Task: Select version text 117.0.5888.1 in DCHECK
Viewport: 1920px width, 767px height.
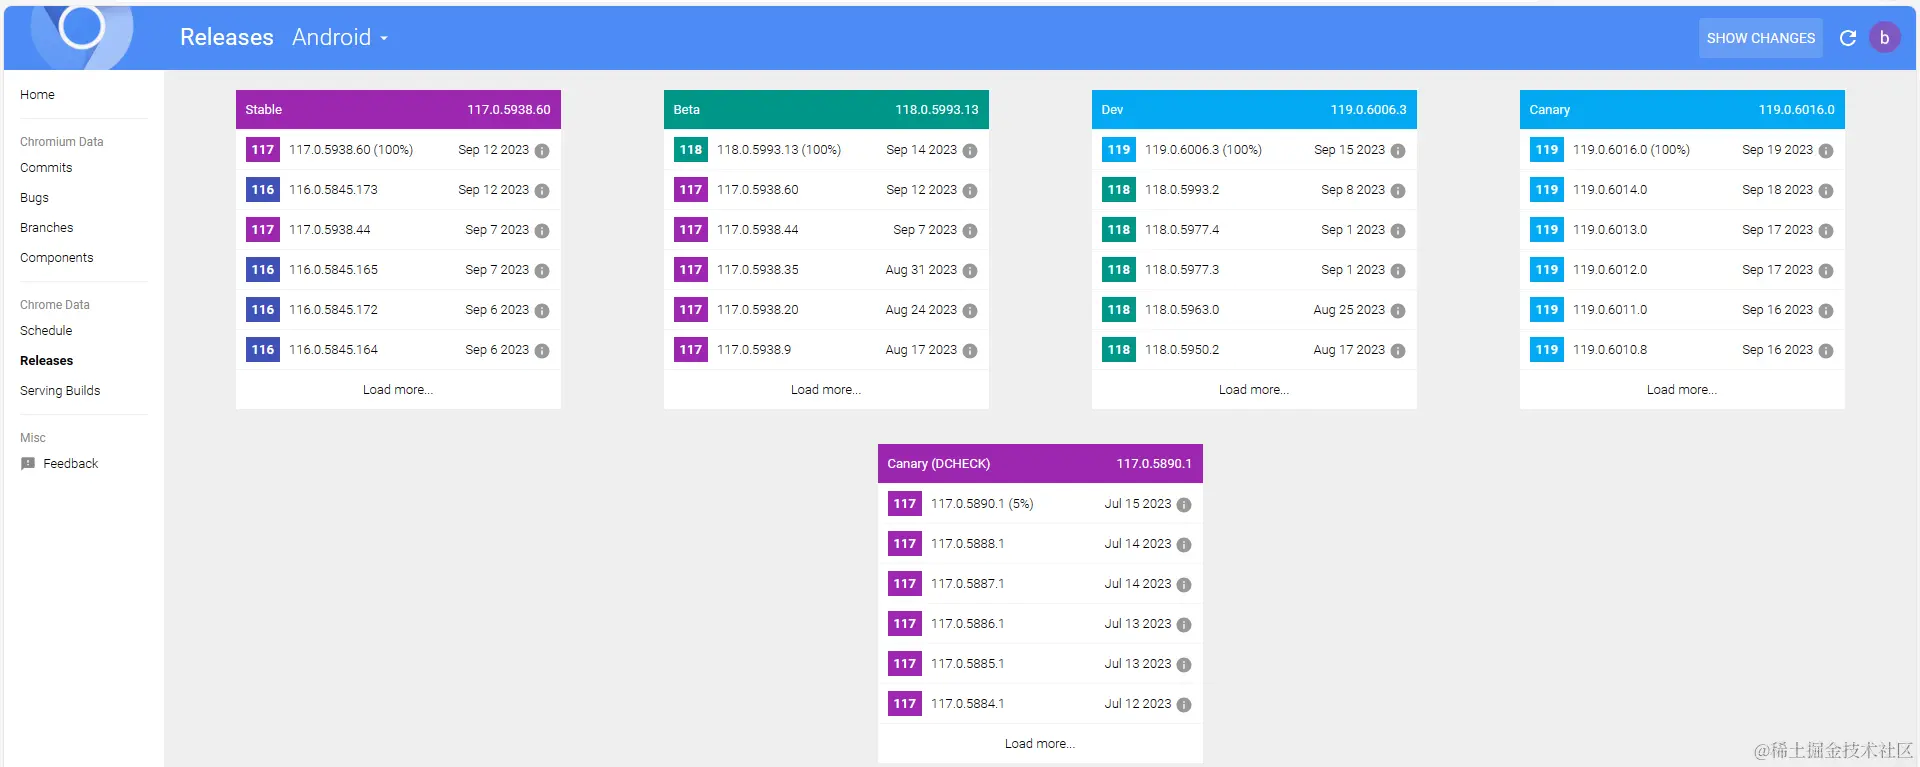Action: coord(968,544)
